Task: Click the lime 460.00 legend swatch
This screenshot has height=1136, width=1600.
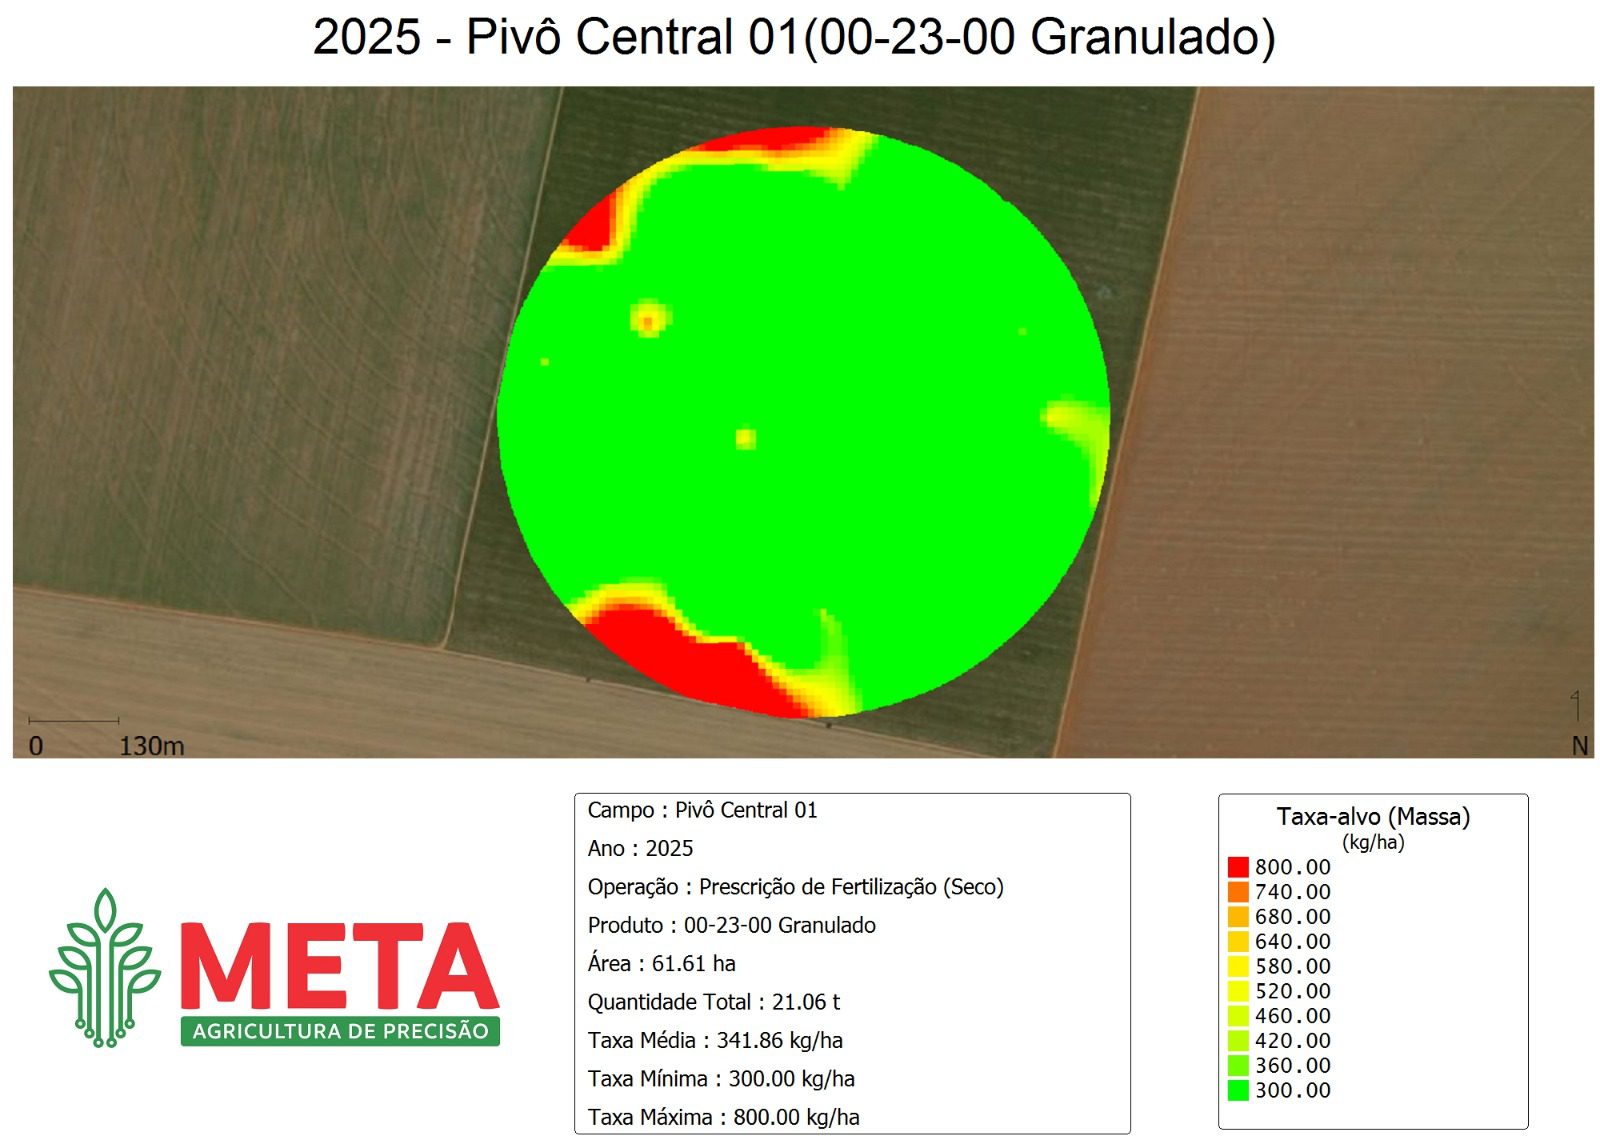Action: (1238, 1016)
